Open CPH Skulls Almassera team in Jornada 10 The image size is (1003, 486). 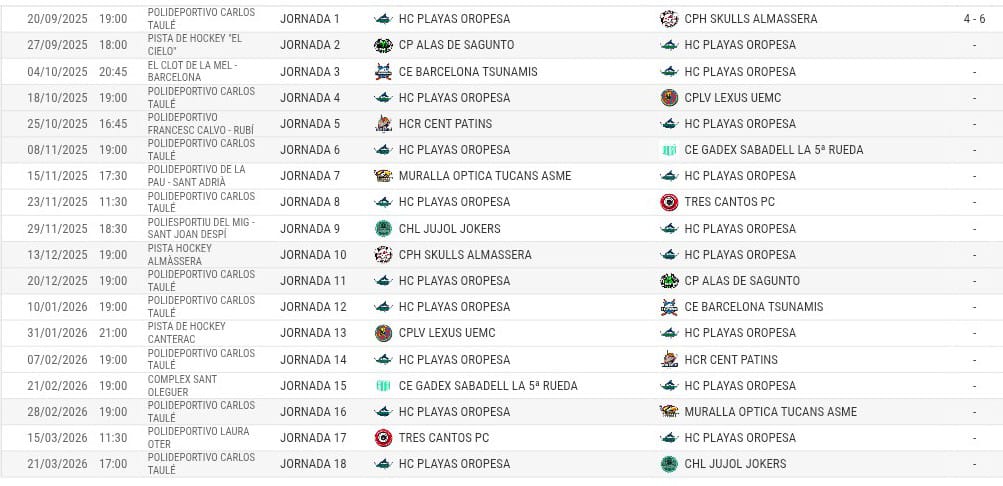(x=465, y=255)
